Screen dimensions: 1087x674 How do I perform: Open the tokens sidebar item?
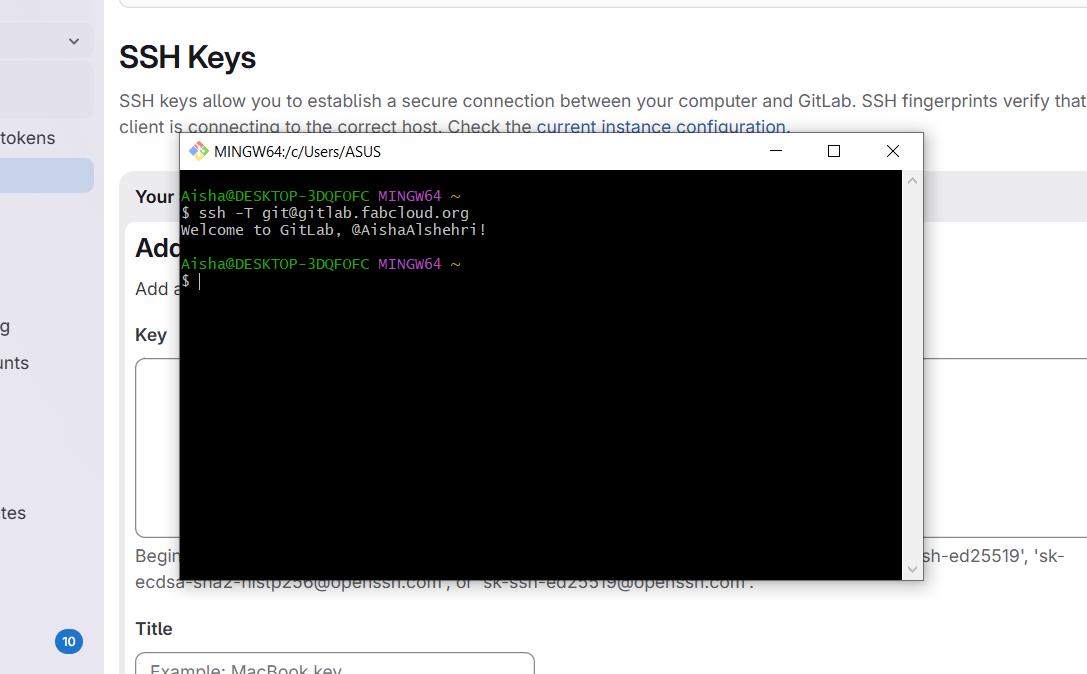tap(28, 138)
